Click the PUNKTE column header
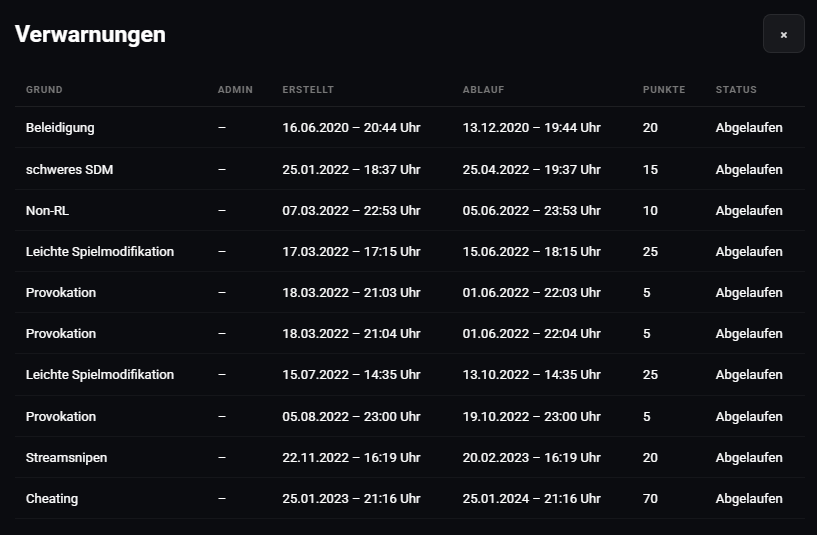817x535 pixels. pyautogui.click(x=664, y=90)
